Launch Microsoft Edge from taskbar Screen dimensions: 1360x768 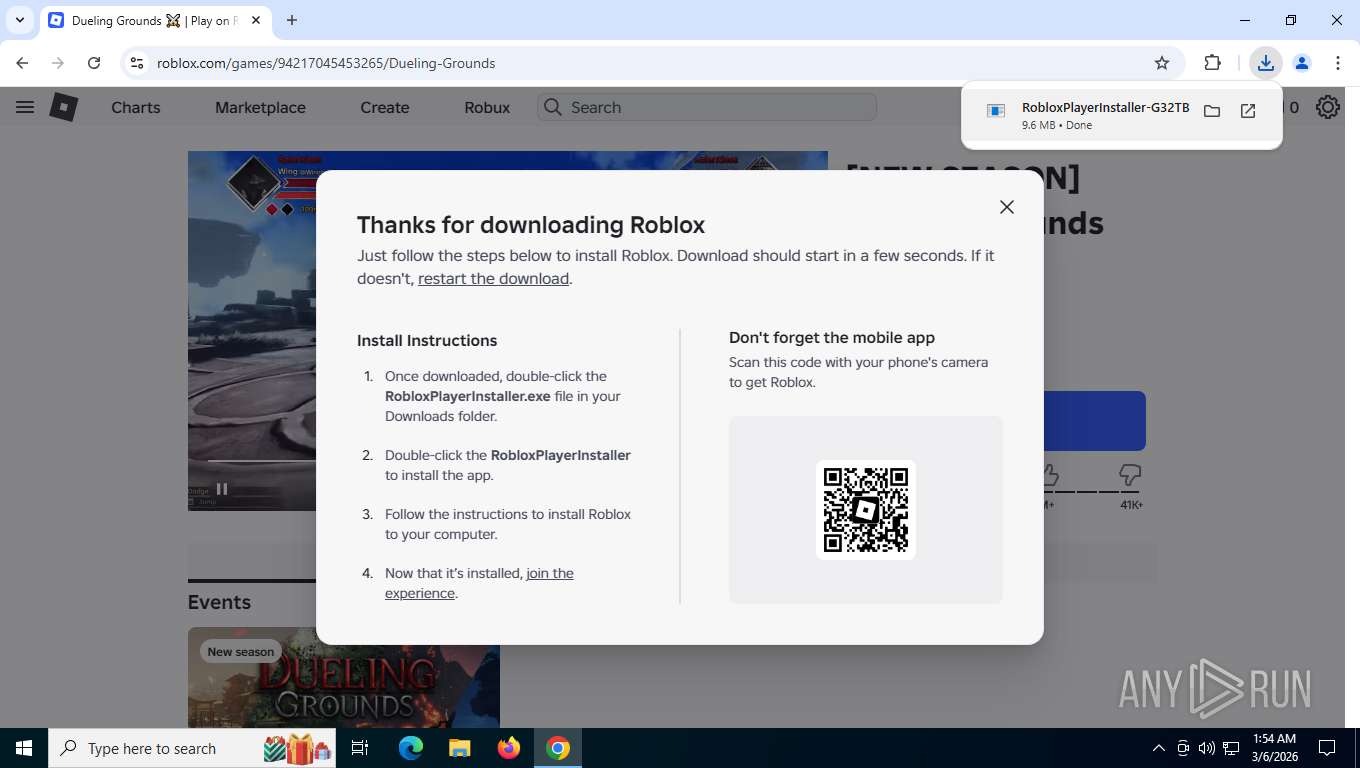[411, 748]
